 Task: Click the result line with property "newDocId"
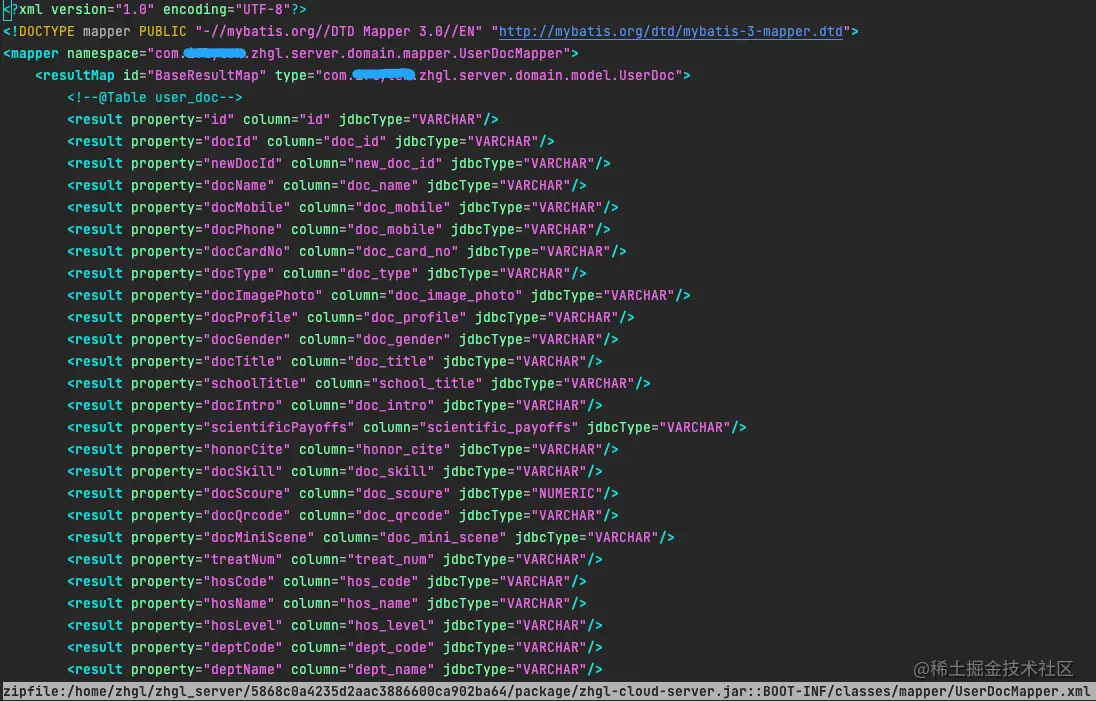338,164
